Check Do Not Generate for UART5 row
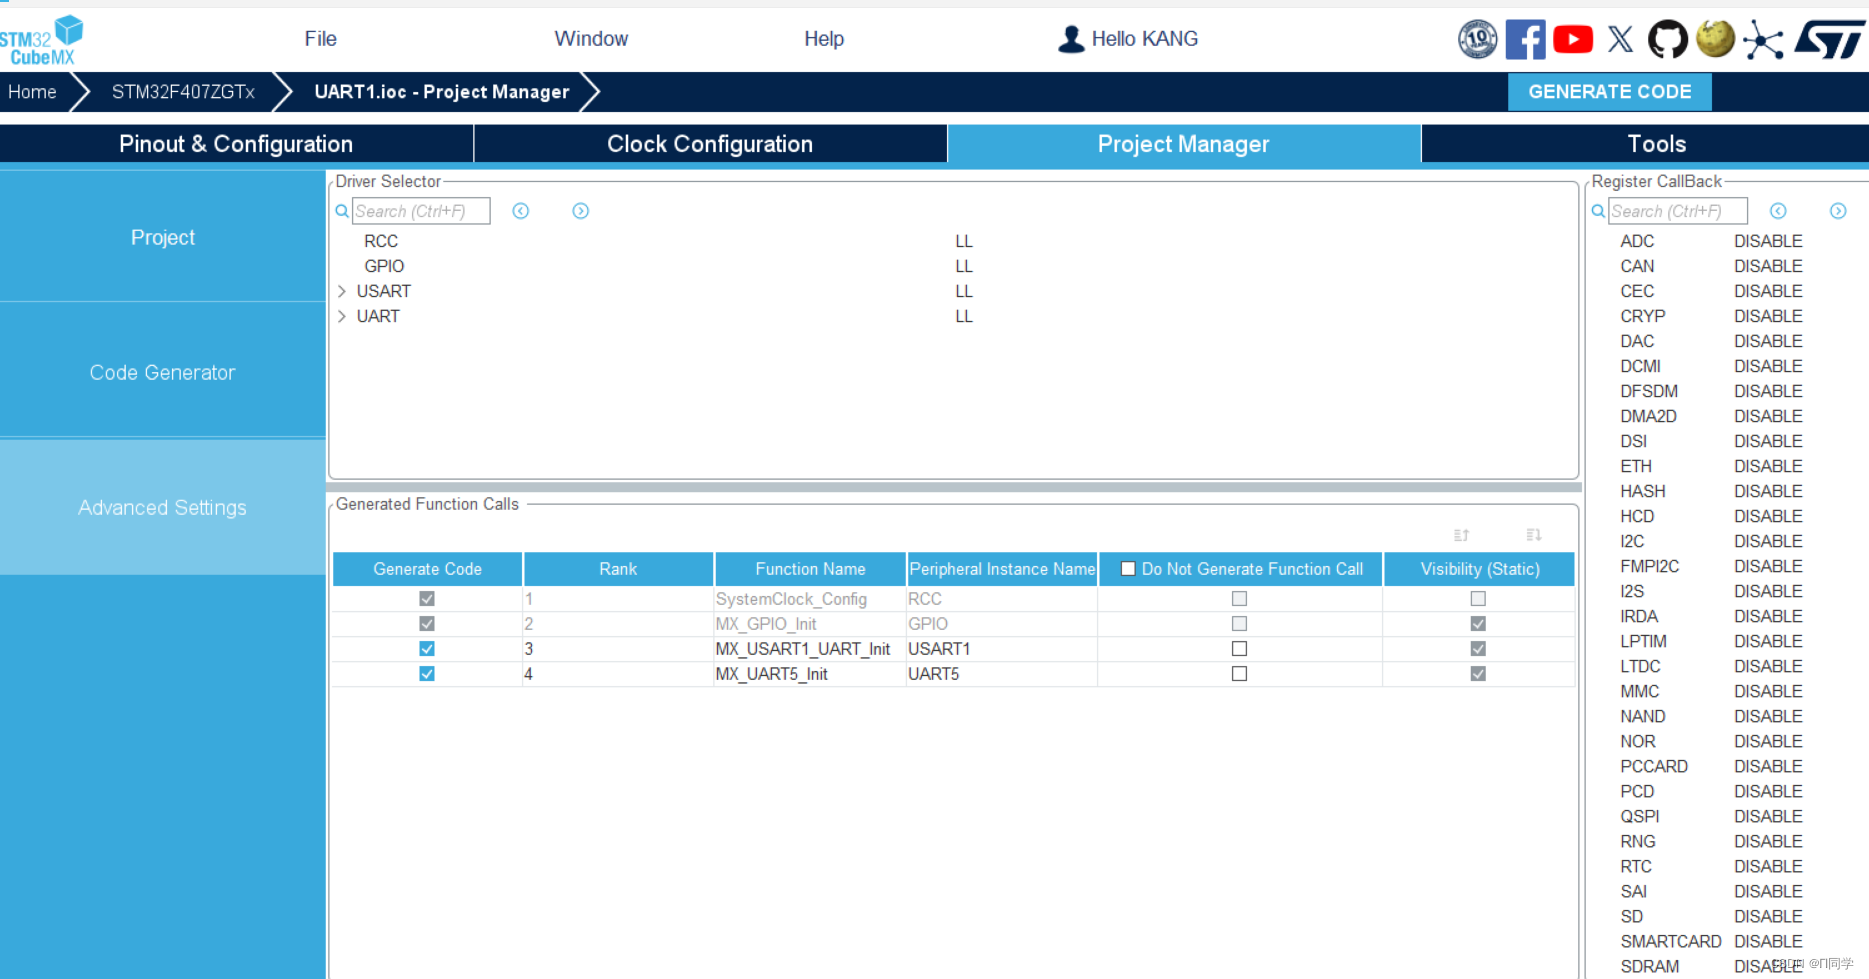 1240,674
